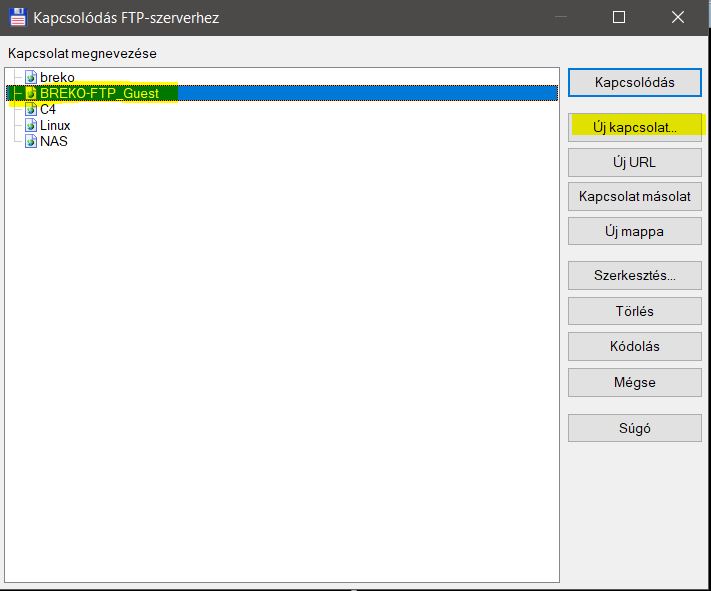Select the breko connection entry
Image resolution: width=711 pixels, height=591 pixels.
(x=57, y=77)
